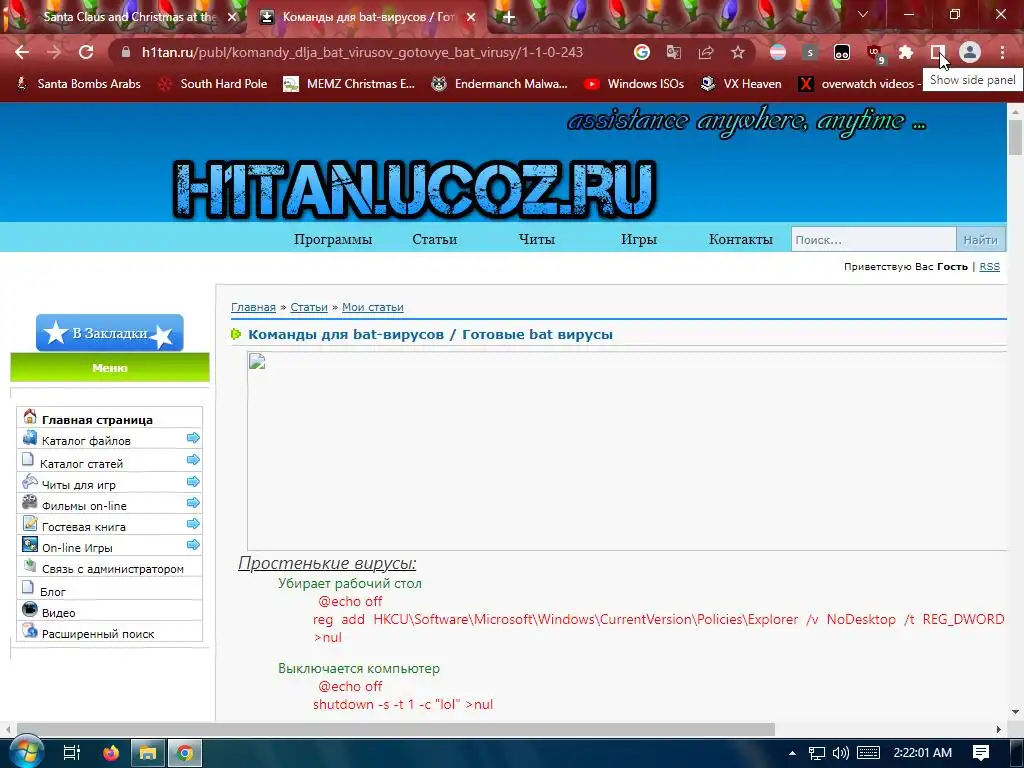Open VX Heaven bookmark

pos(741,84)
